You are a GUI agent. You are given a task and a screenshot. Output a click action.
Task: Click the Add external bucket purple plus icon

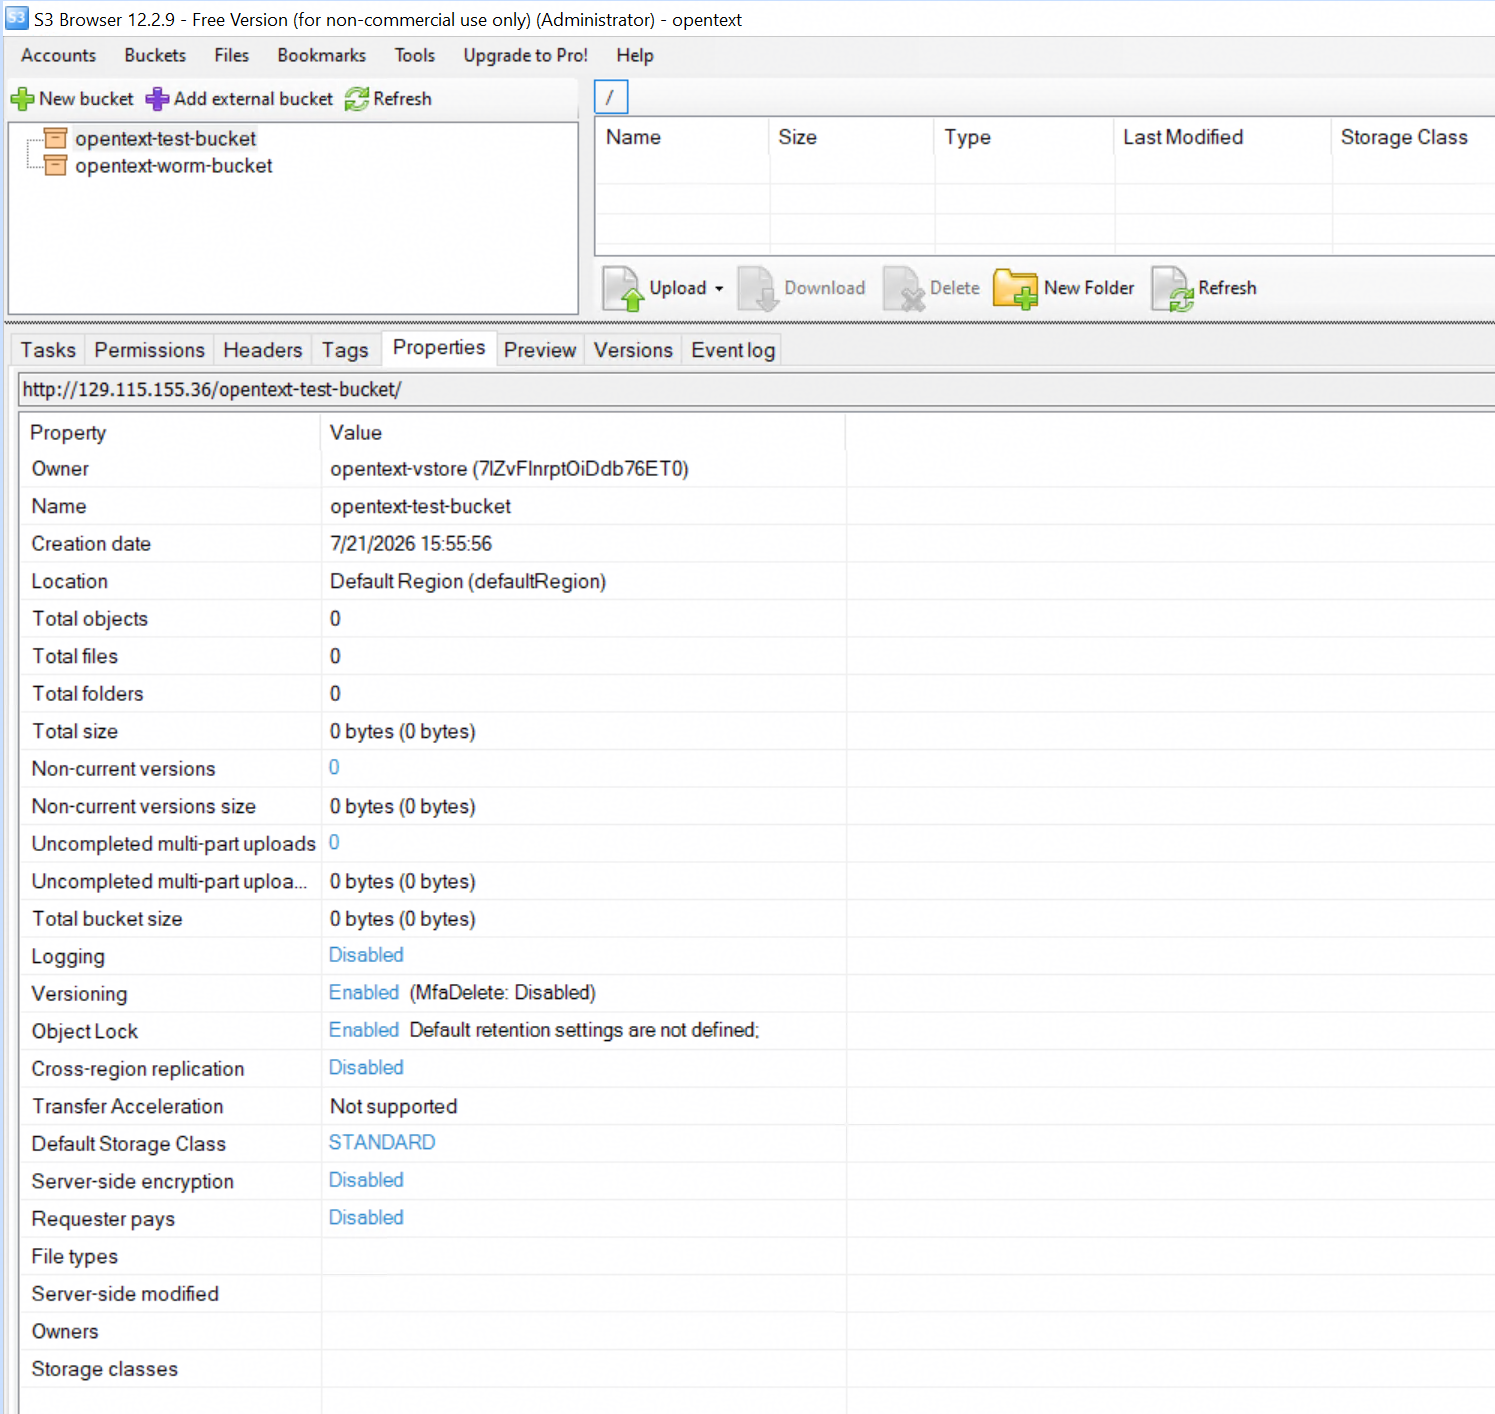coord(157,99)
